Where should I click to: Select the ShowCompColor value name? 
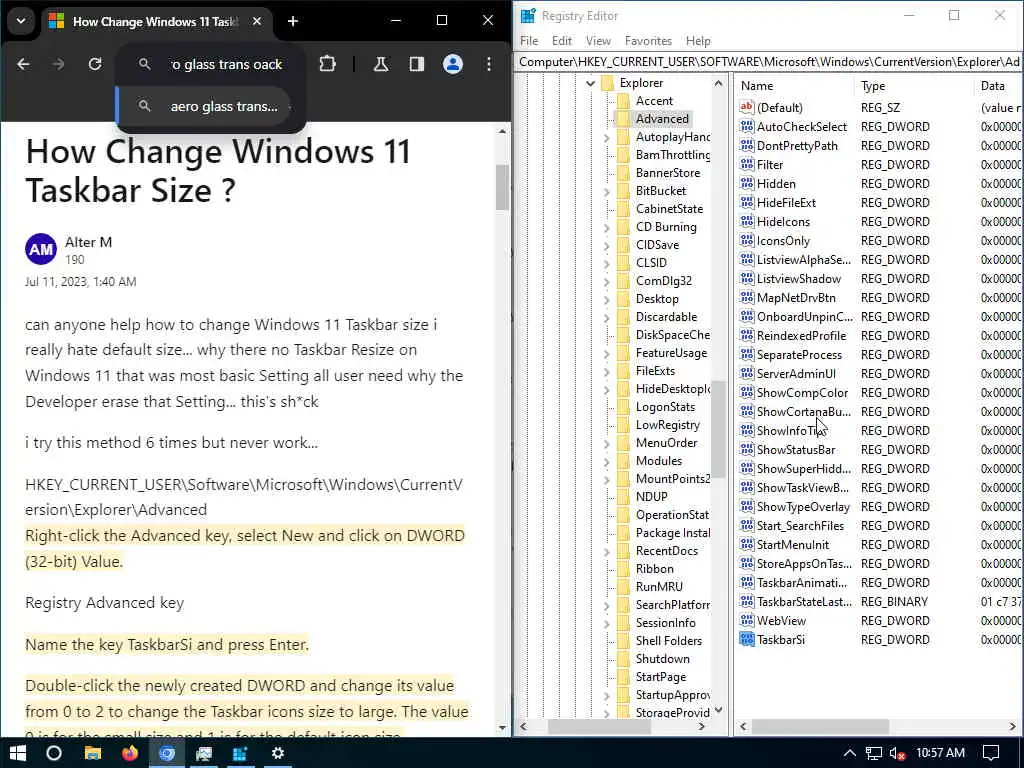pyautogui.click(x=802, y=393)
